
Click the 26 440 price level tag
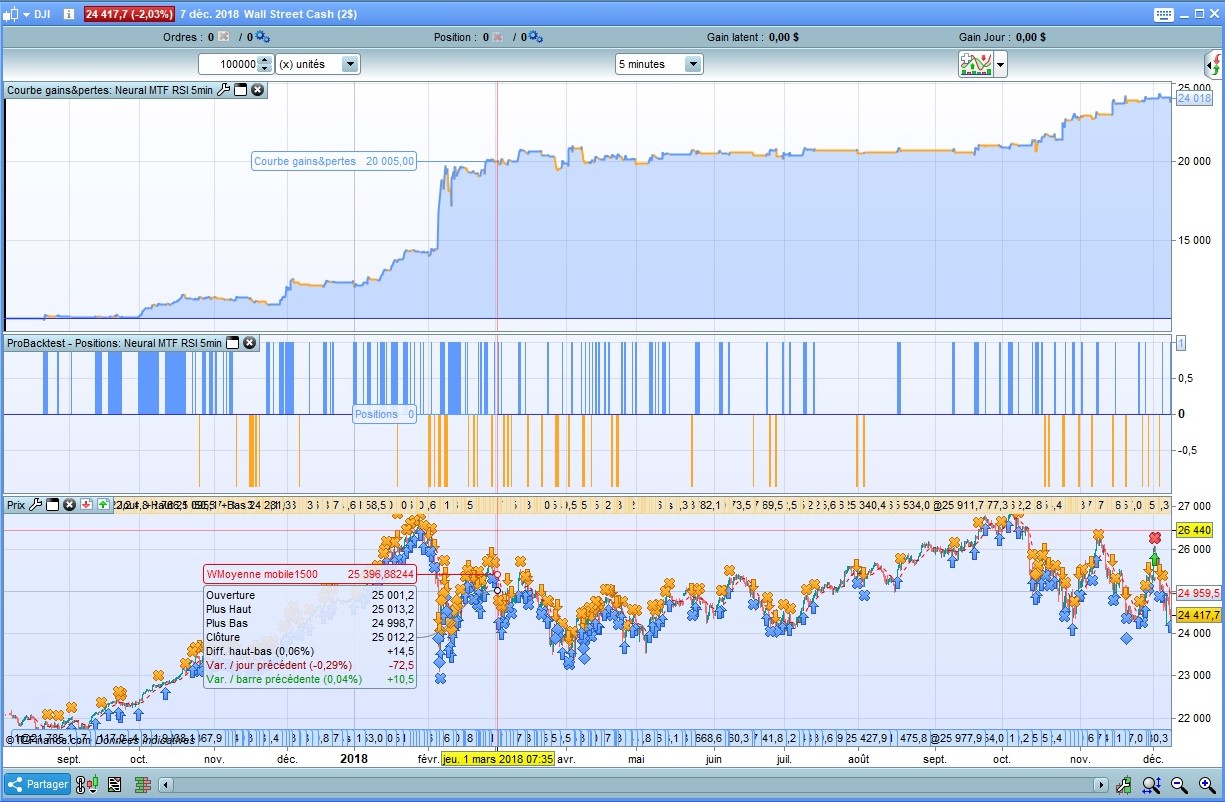coord(1194,530)
